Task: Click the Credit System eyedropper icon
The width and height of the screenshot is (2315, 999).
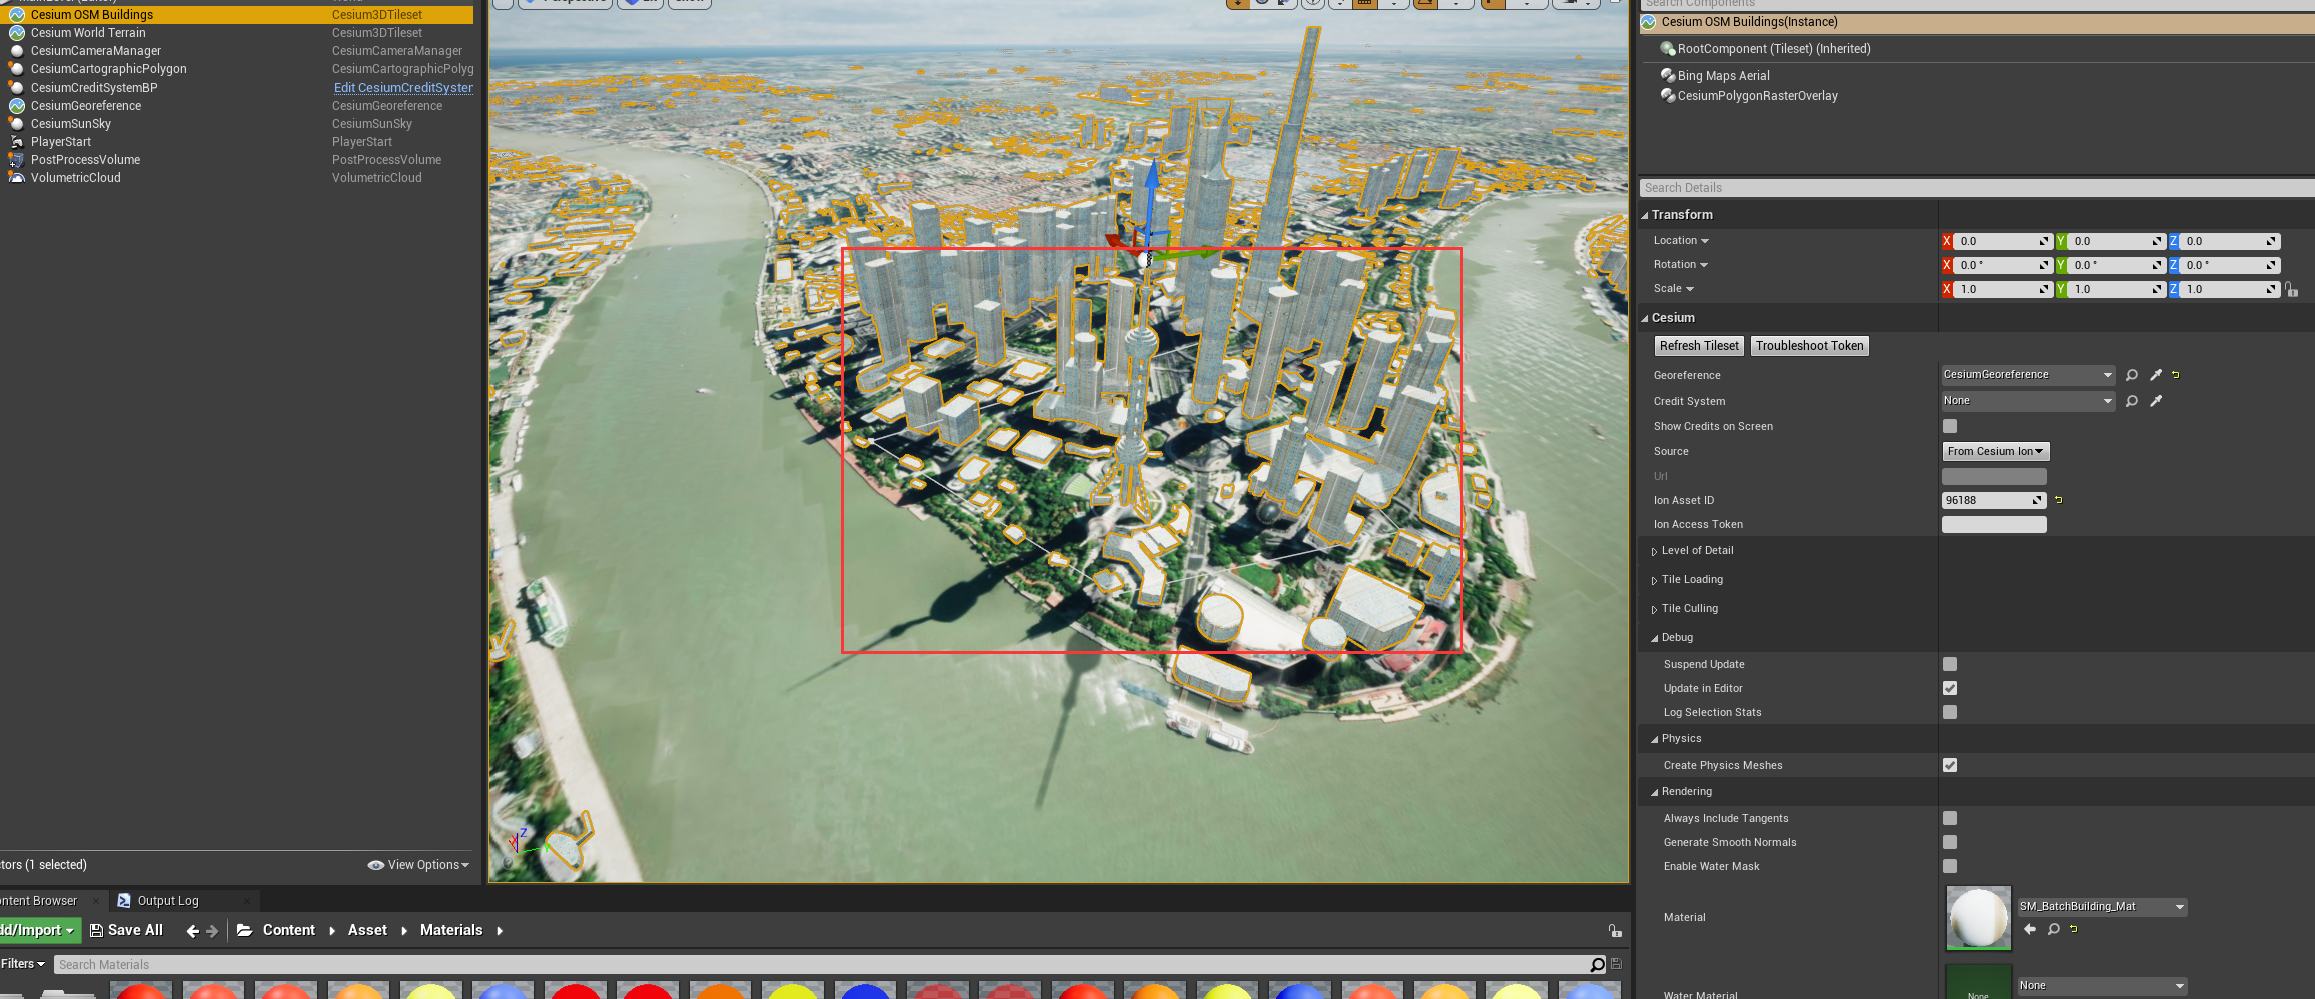Action: click(x=2156, y=401)
